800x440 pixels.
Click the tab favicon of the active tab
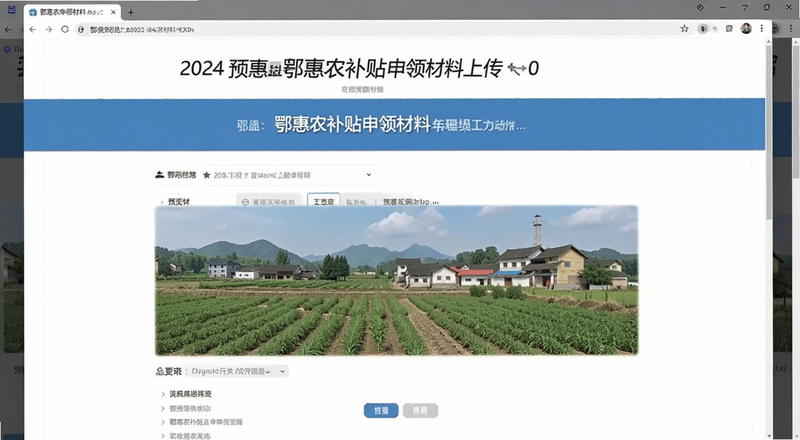[33, 12]
